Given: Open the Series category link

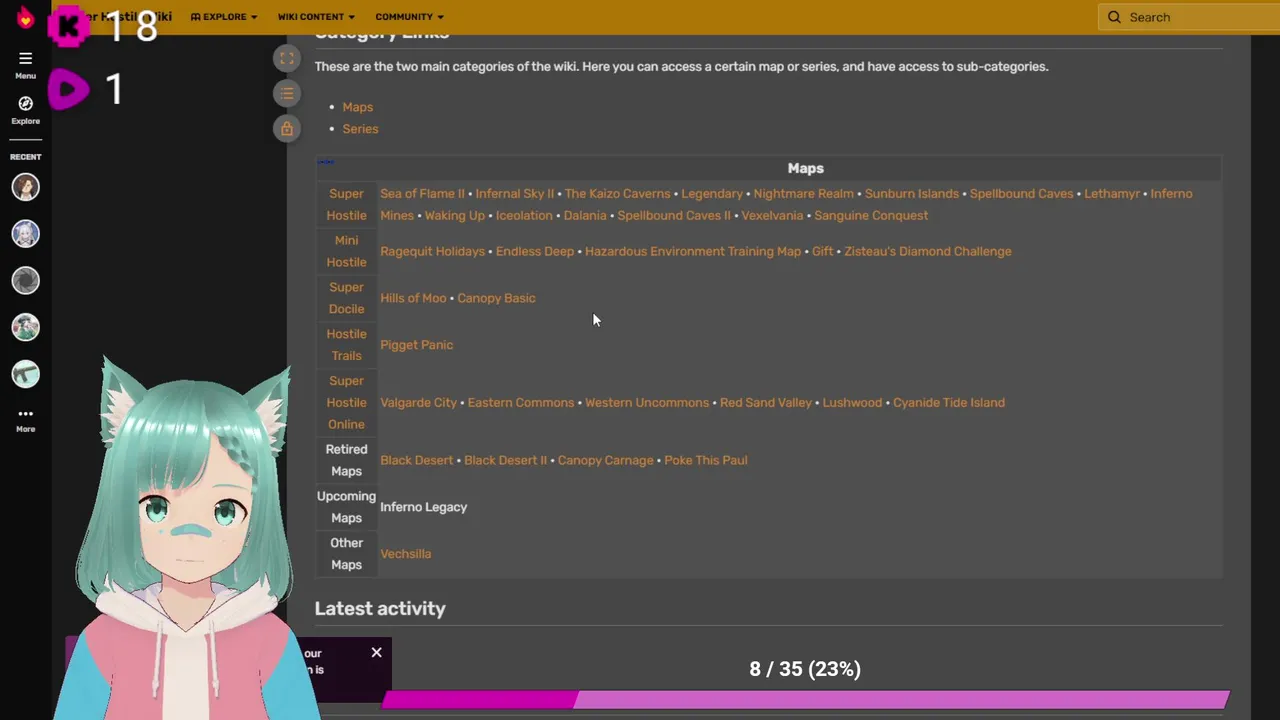Looking at the screenshot, I should tap(360, 129).
